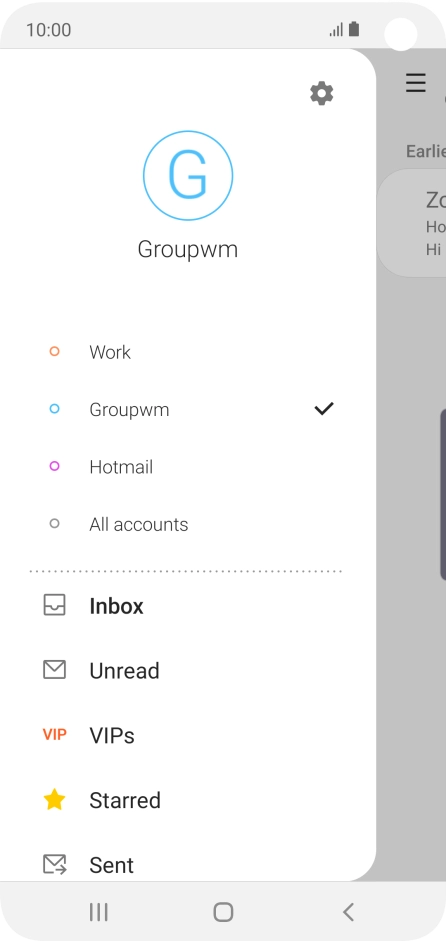Viewport: 446px width, 941px height.
Task: Tap the orange VIP icon
Action: click(55, 734)
